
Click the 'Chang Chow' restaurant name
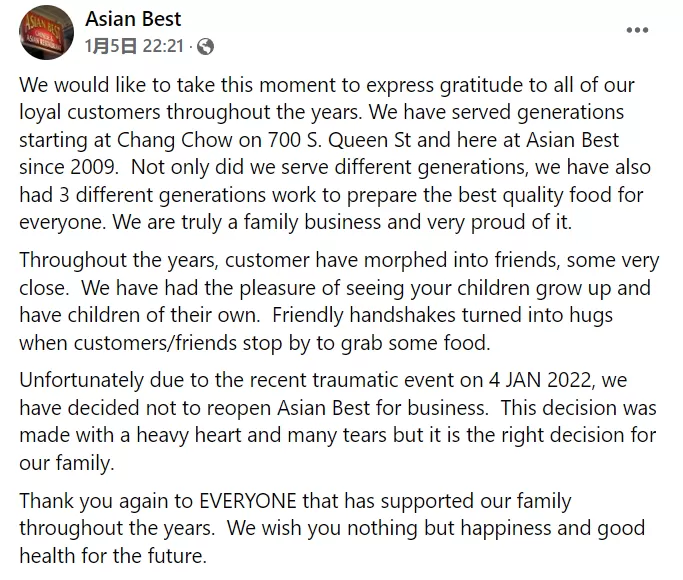pos(175,140)
